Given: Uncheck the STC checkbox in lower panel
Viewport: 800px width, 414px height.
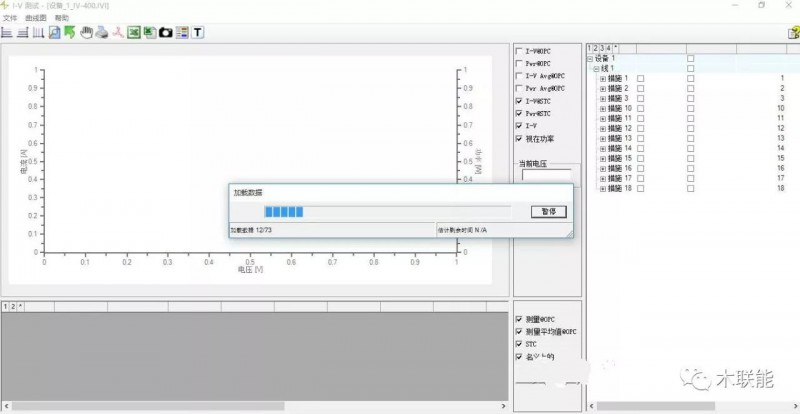Looking at the screenshot, I should point(519,344).
